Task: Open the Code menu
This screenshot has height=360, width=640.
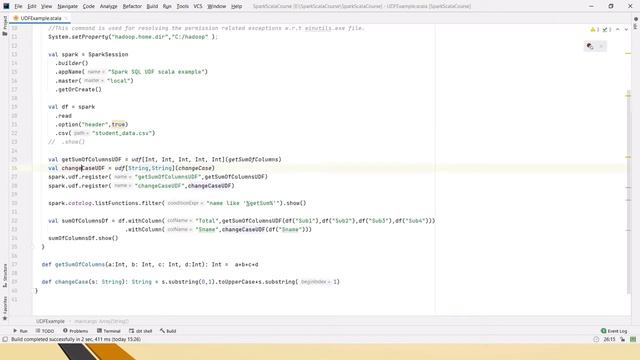Action: click(x=89, y=6)
